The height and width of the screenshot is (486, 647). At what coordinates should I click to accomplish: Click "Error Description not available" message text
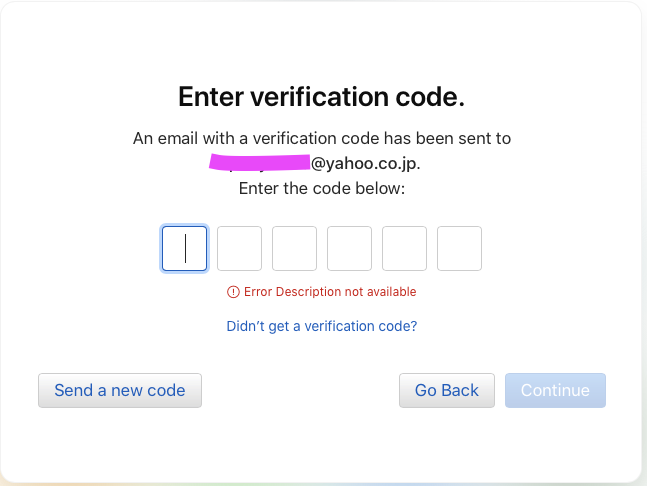(330, 292)
